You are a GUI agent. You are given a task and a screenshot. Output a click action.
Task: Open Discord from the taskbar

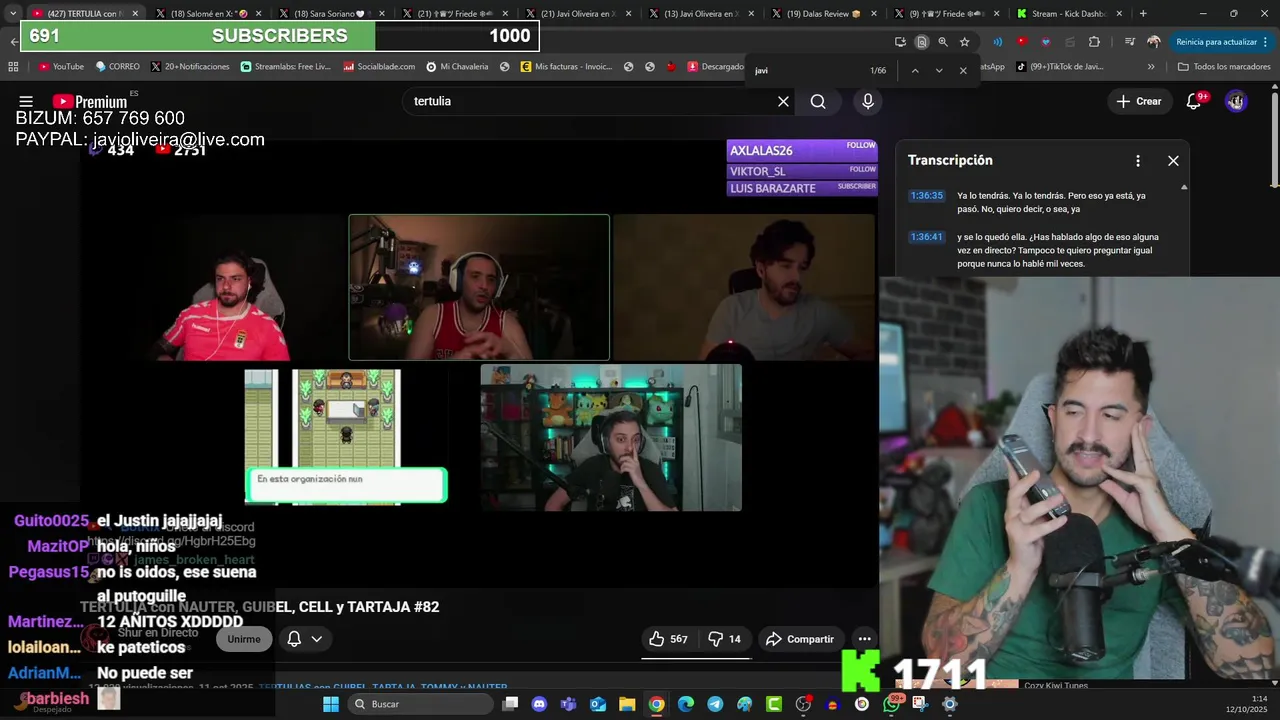pyautogui.click(x=540, y=704)
